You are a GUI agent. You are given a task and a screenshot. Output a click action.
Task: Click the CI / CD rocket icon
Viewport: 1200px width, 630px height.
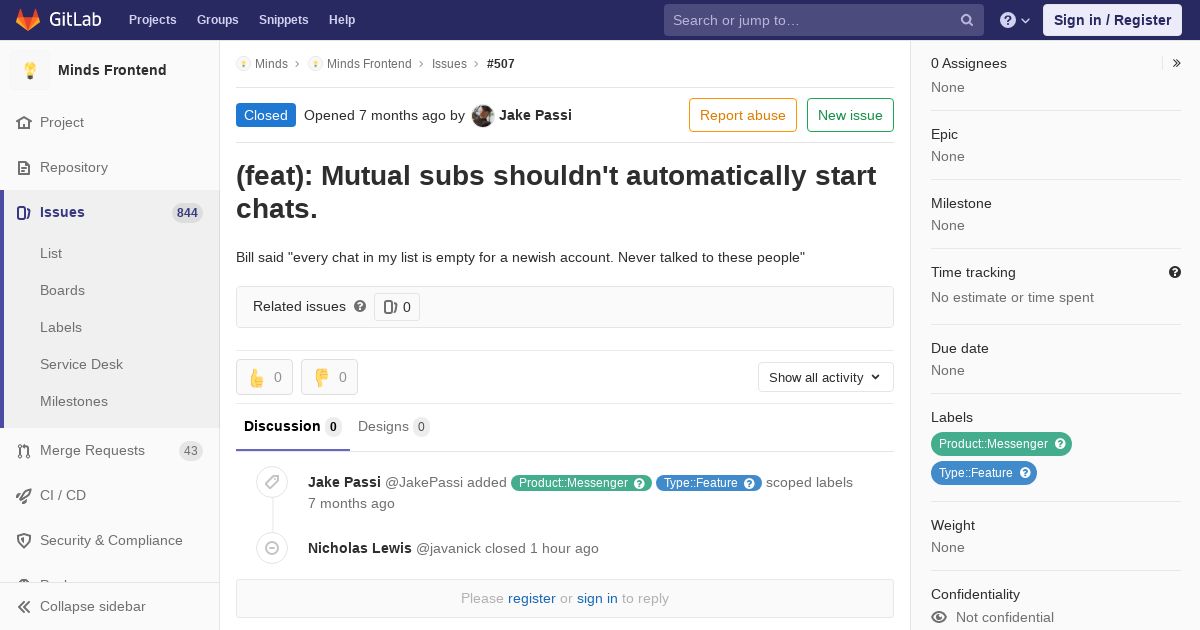point(24,495)
